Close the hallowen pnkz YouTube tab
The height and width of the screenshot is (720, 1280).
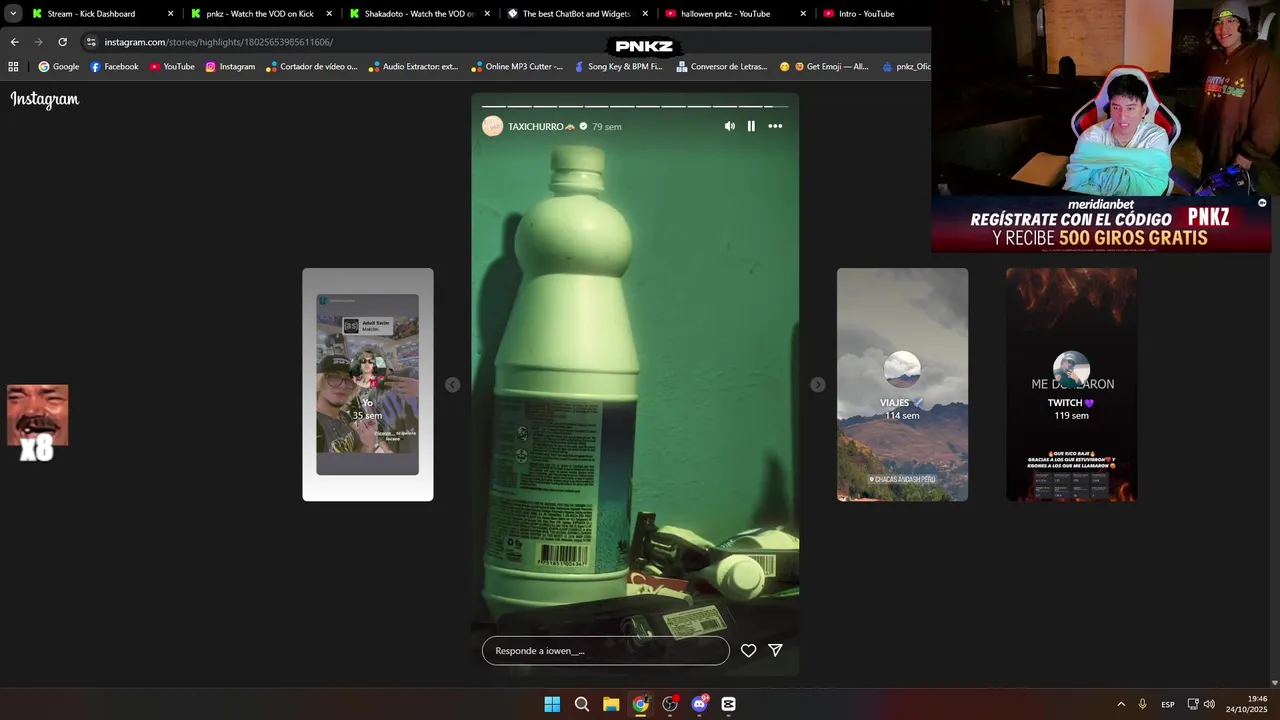[x=803, y=14]
